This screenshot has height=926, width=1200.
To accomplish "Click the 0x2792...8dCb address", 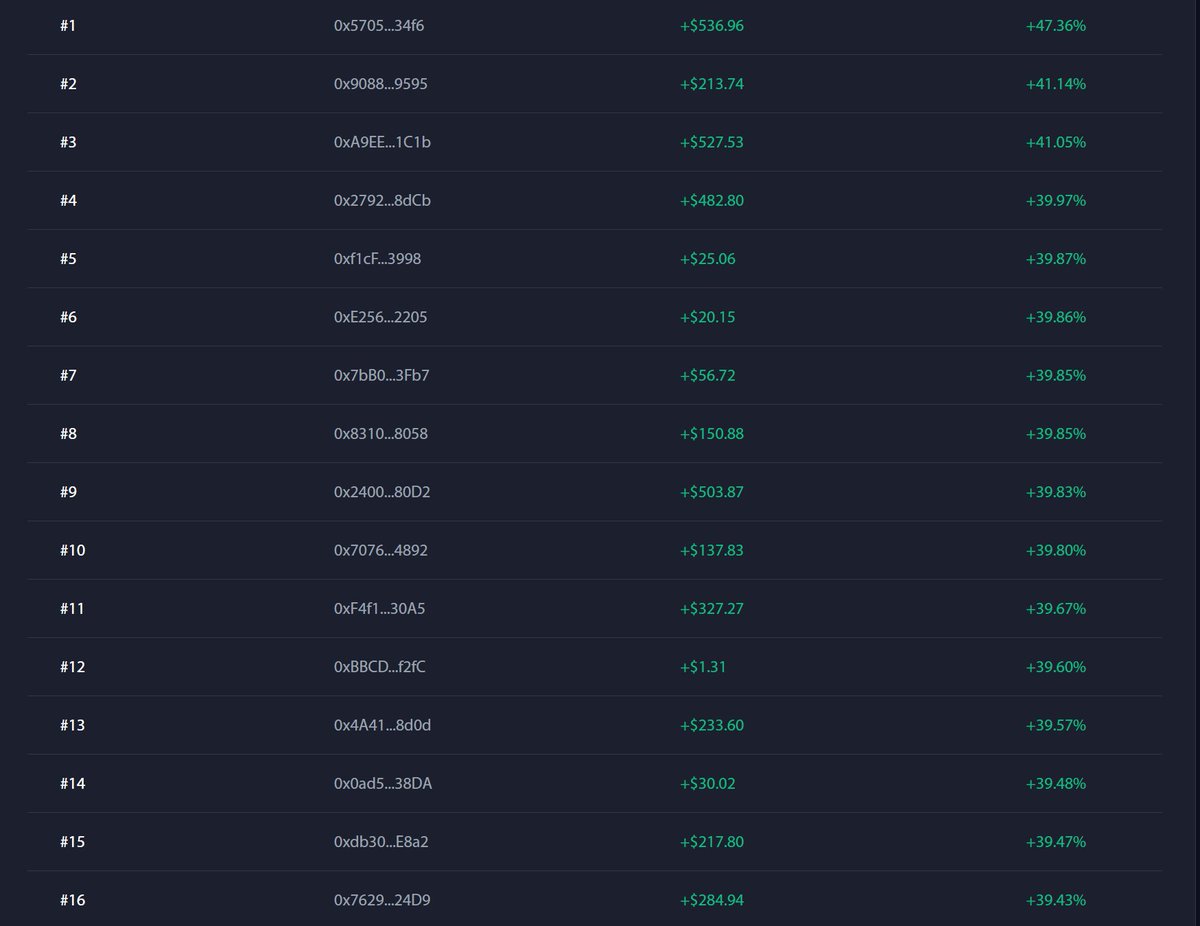I will (382, 201).
